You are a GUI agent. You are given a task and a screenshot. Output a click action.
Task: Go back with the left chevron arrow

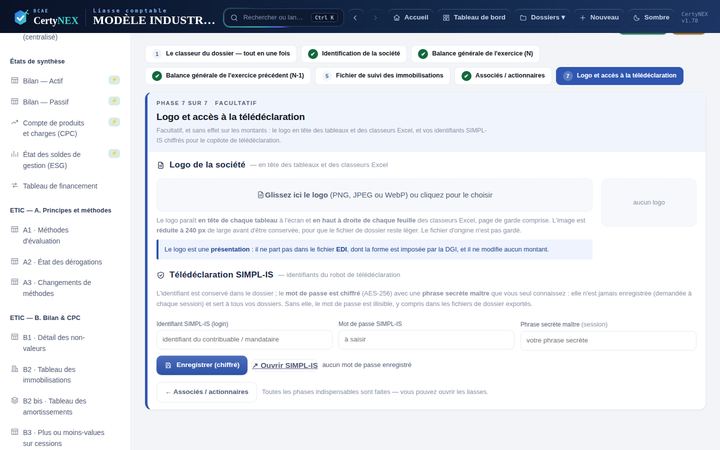click(355, 17)
